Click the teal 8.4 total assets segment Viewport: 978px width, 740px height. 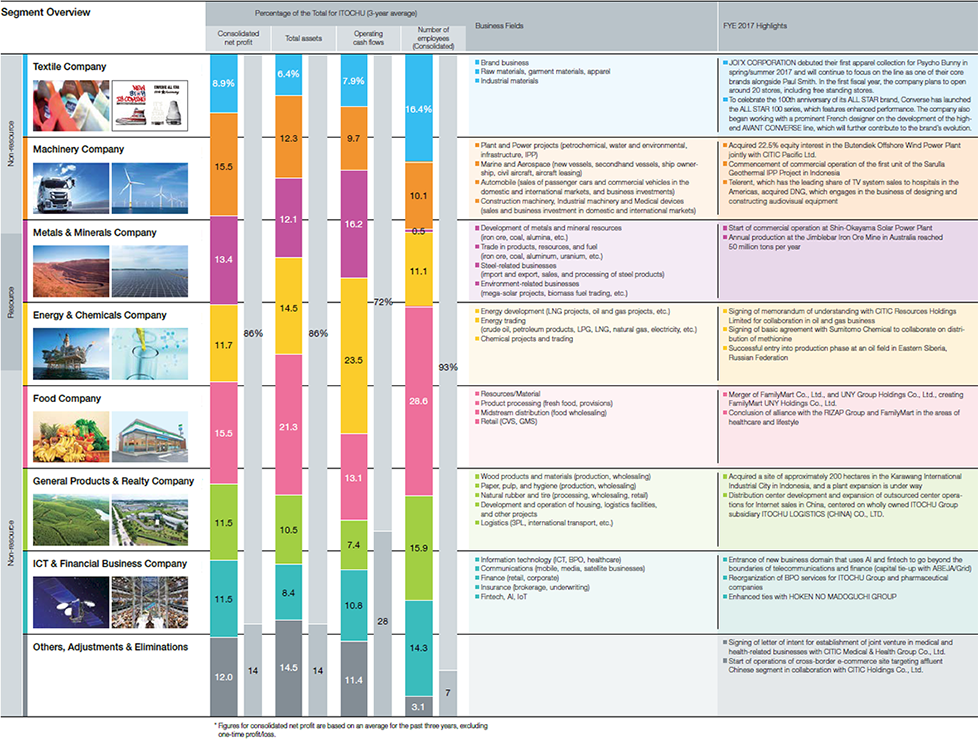point(289,593)
